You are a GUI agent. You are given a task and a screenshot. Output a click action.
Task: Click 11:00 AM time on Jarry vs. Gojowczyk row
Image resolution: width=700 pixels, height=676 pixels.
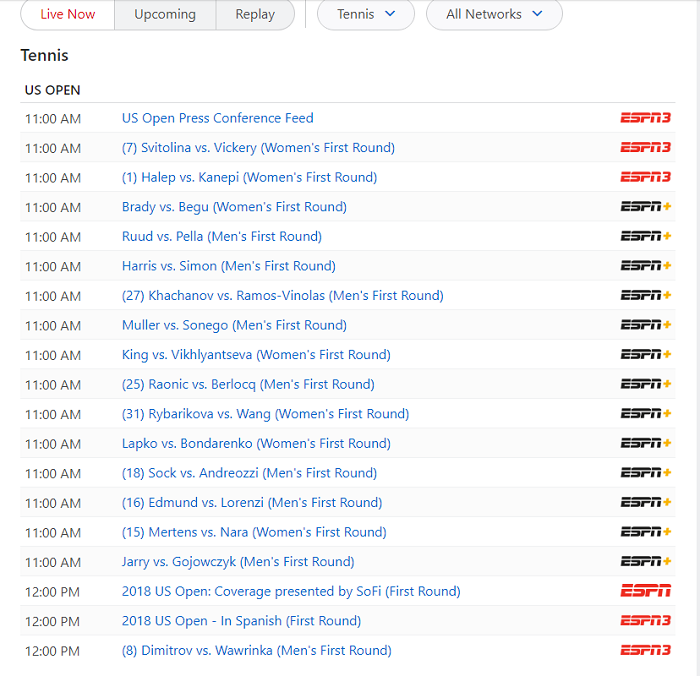pos(53,563)
